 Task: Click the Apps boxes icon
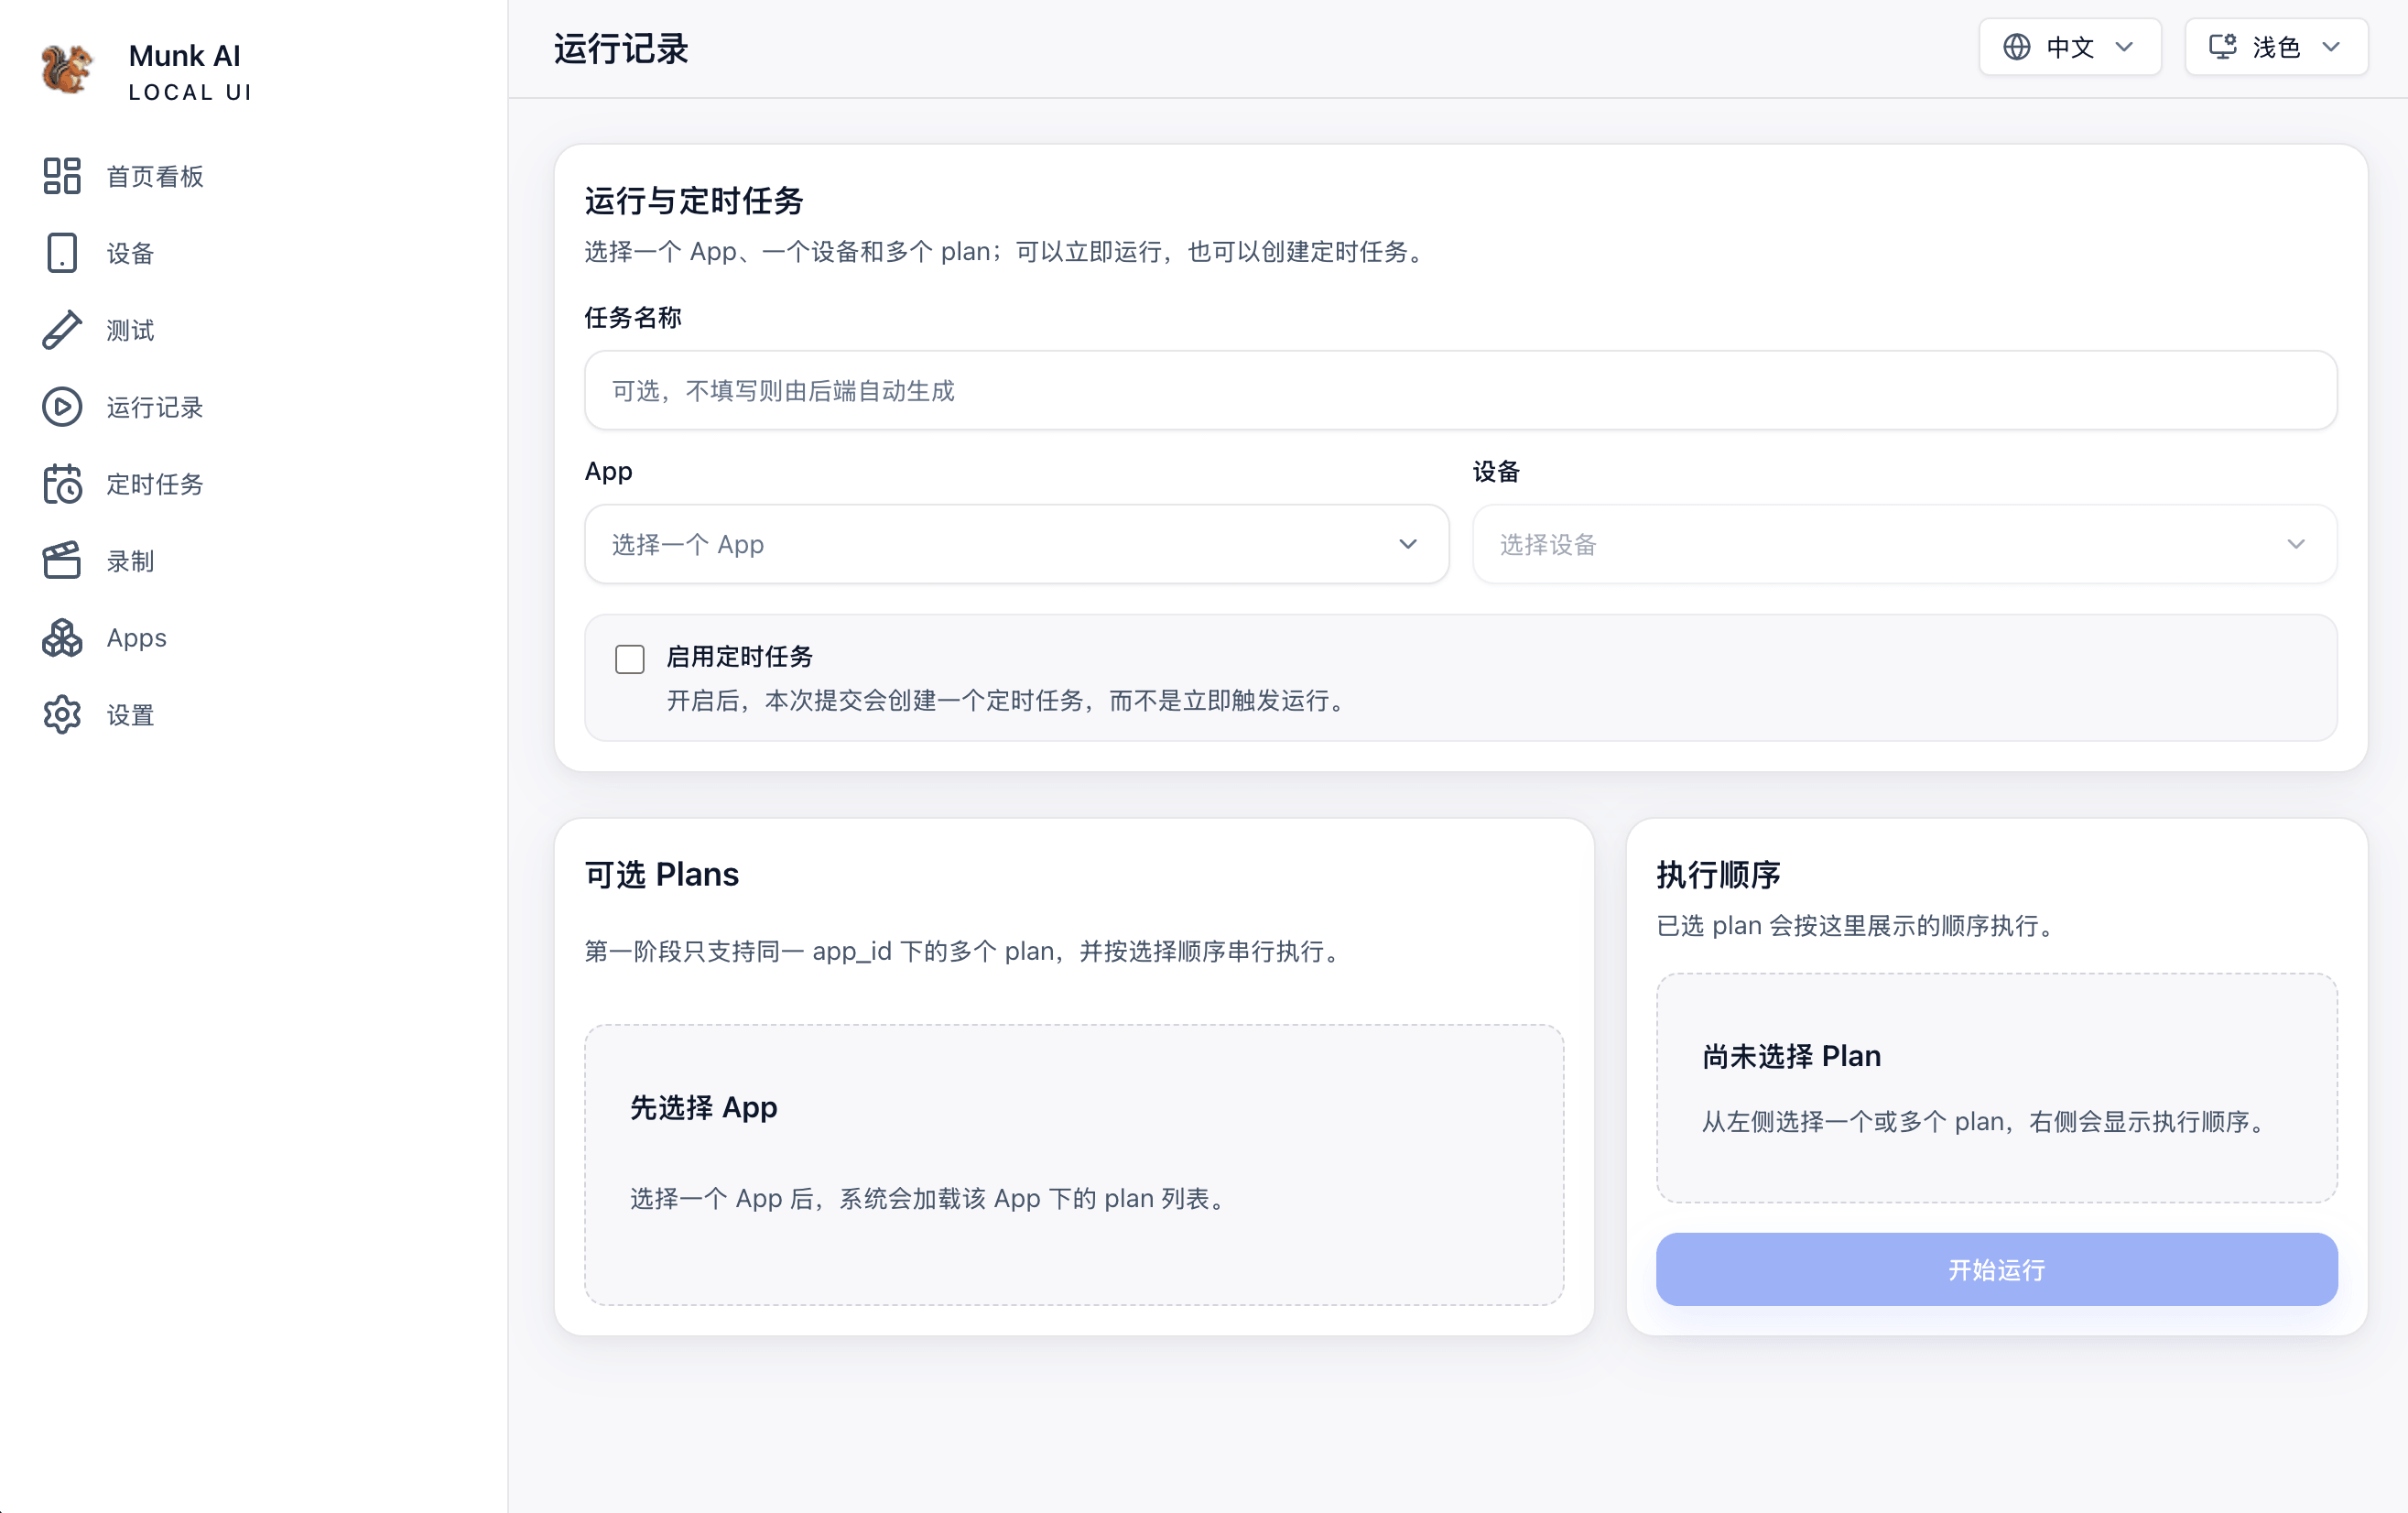[x=62, y=638]
